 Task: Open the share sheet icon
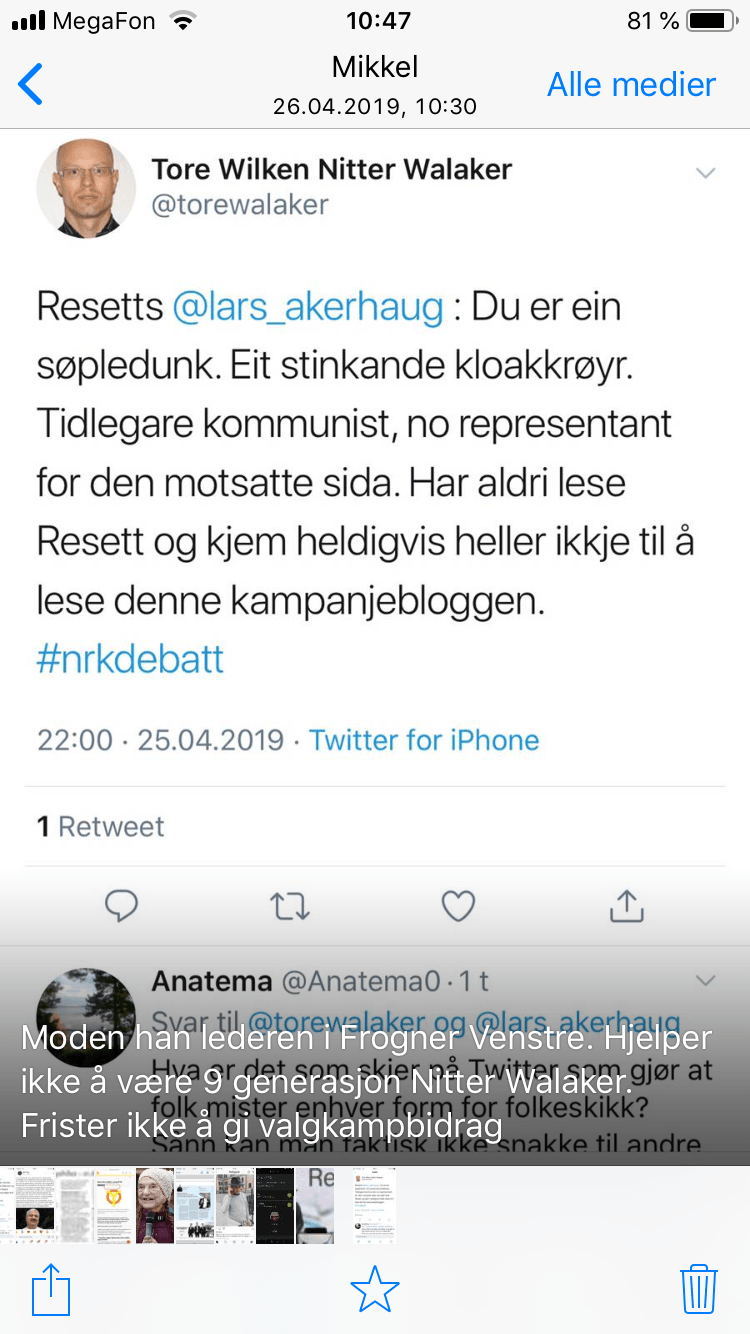[x=51, y=1289]
